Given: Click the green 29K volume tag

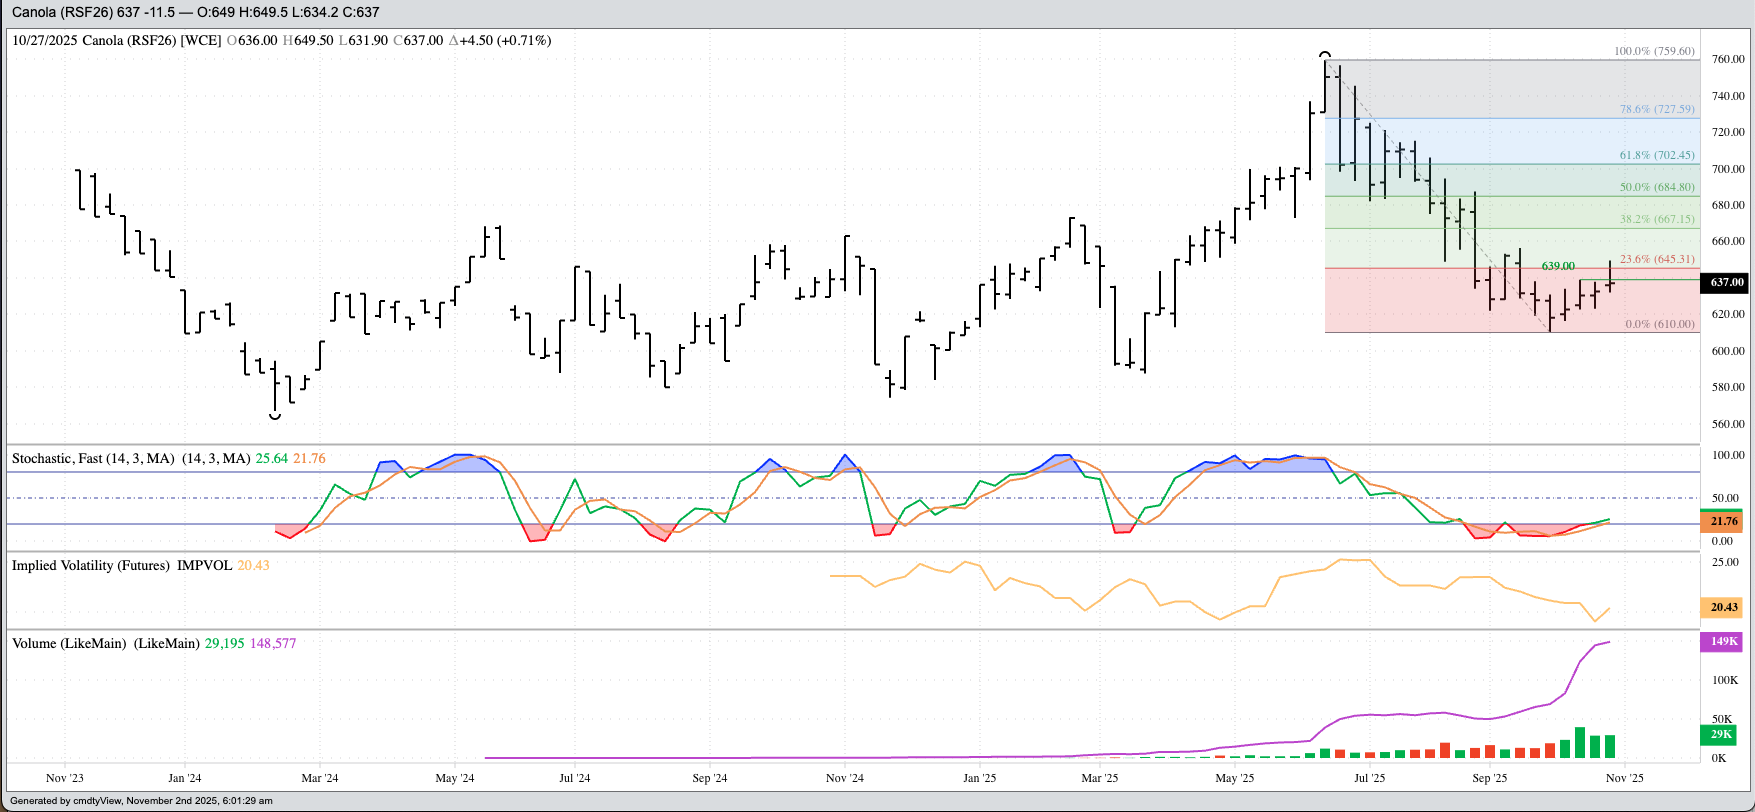Looking at the screenshot, I should (x=1722, y=734).
